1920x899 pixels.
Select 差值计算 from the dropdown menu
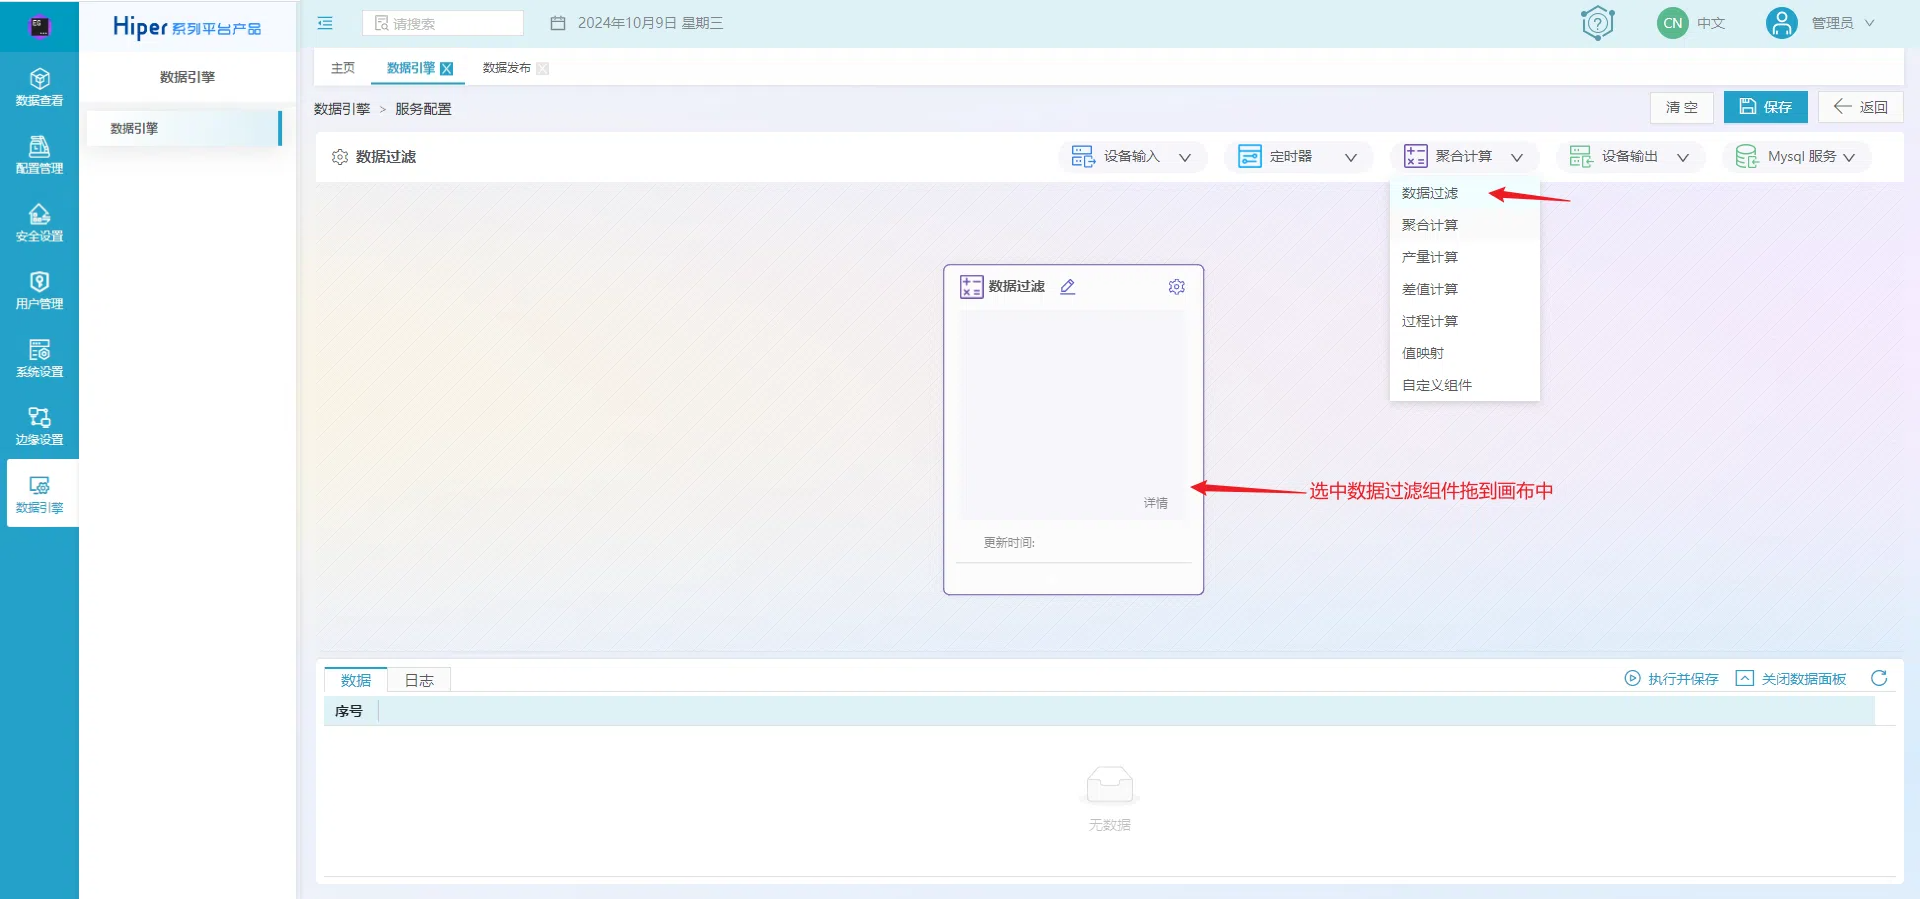(x=1465, y=289)
